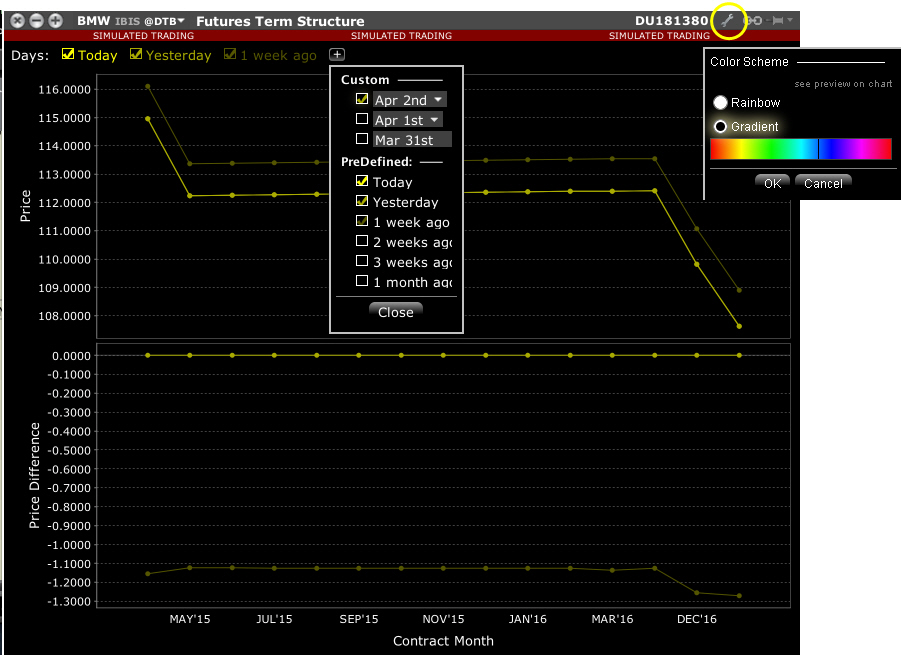901x655 pixels.
Task: Open chart settings with the wrench icon
Action: pyautogui.click(x=729, y=19)
